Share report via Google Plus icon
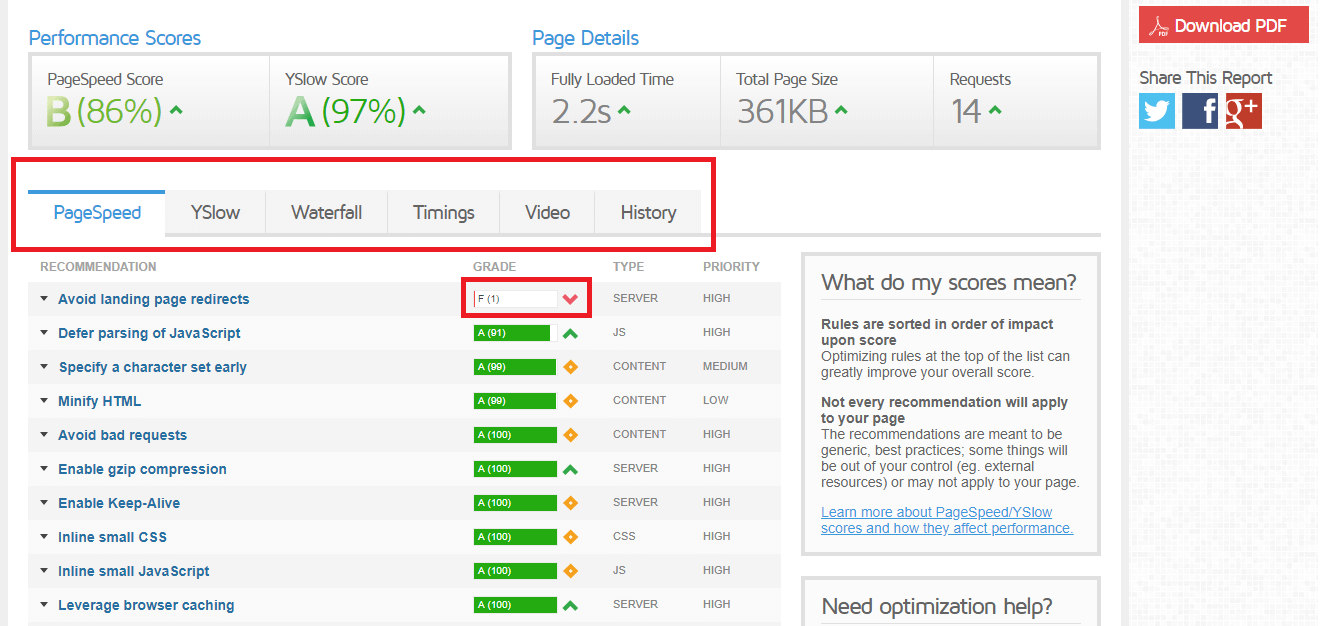Screen dimensions: 1338x626 click(x=1243, y=111)
